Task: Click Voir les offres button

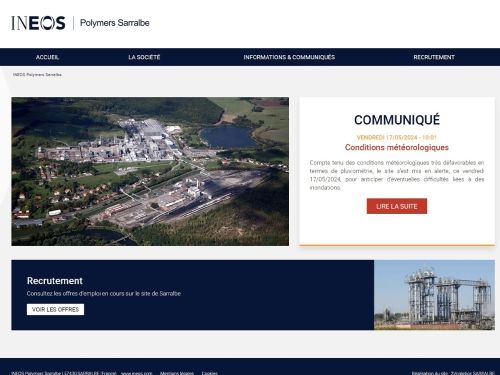Action: coord(55,309)
